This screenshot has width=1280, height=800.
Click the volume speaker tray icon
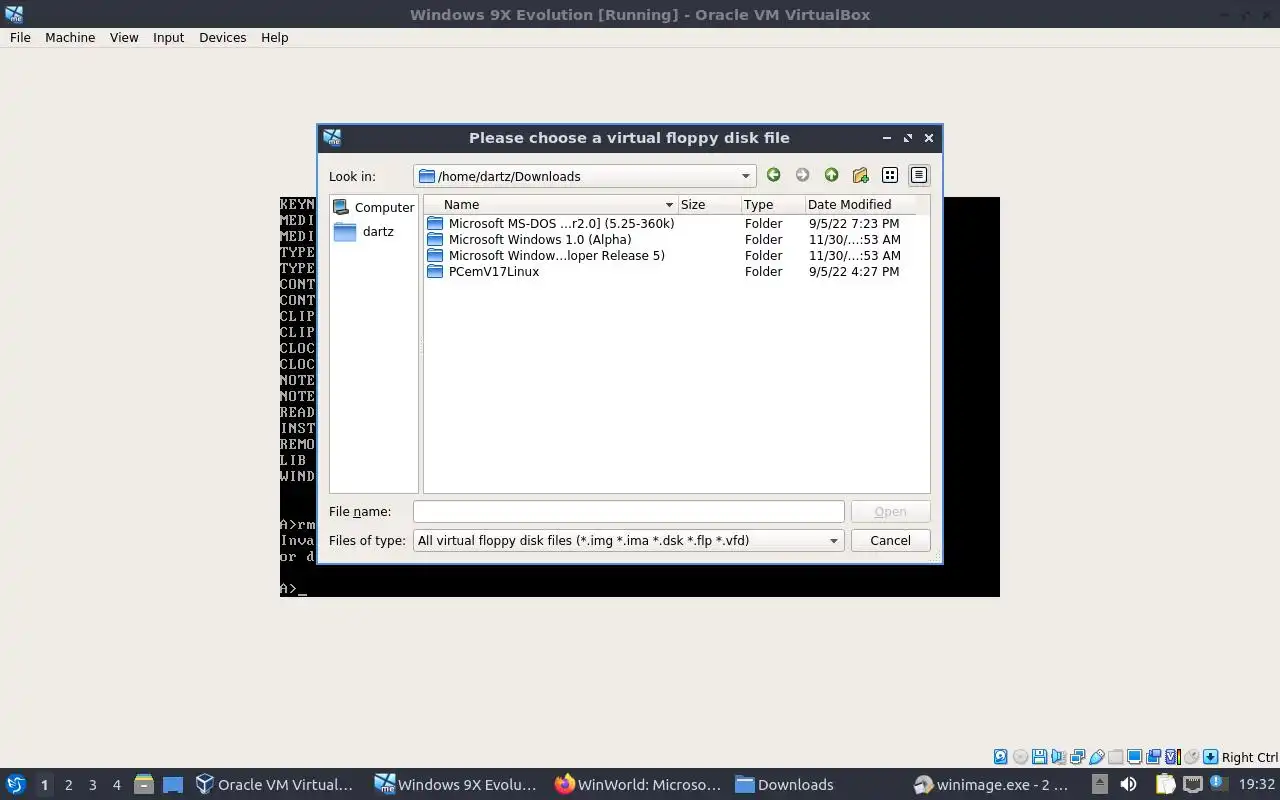1128,784
